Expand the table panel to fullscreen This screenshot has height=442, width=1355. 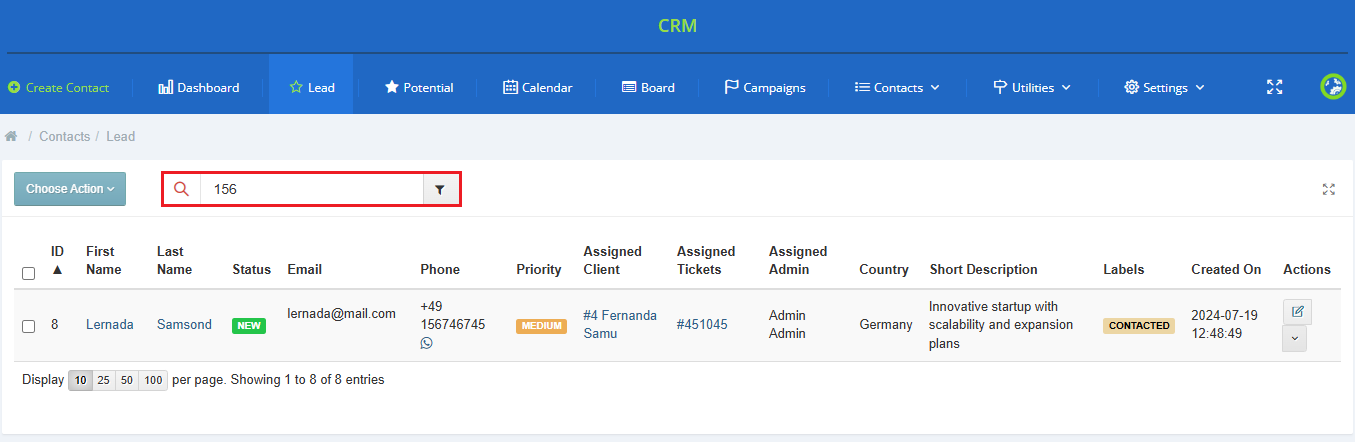[x=1329, y=189]
